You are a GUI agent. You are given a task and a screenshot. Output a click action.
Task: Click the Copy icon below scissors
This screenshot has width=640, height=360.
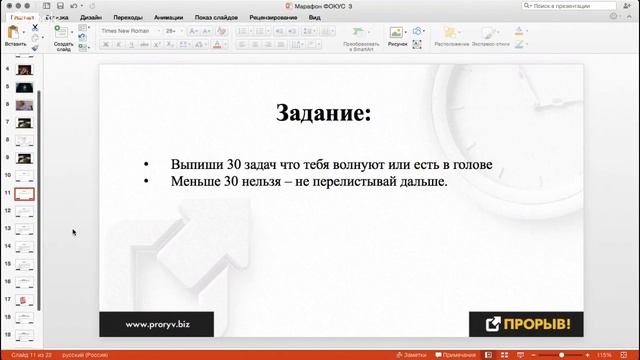coord(35,38)
